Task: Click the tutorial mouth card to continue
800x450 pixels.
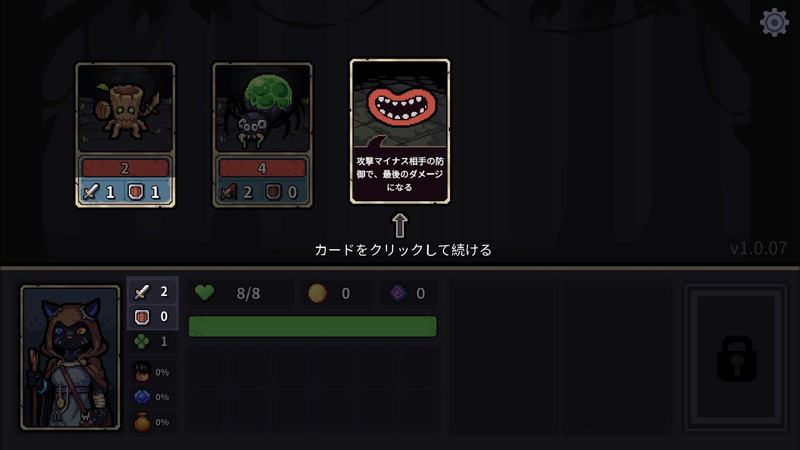Action: point(400,132)
